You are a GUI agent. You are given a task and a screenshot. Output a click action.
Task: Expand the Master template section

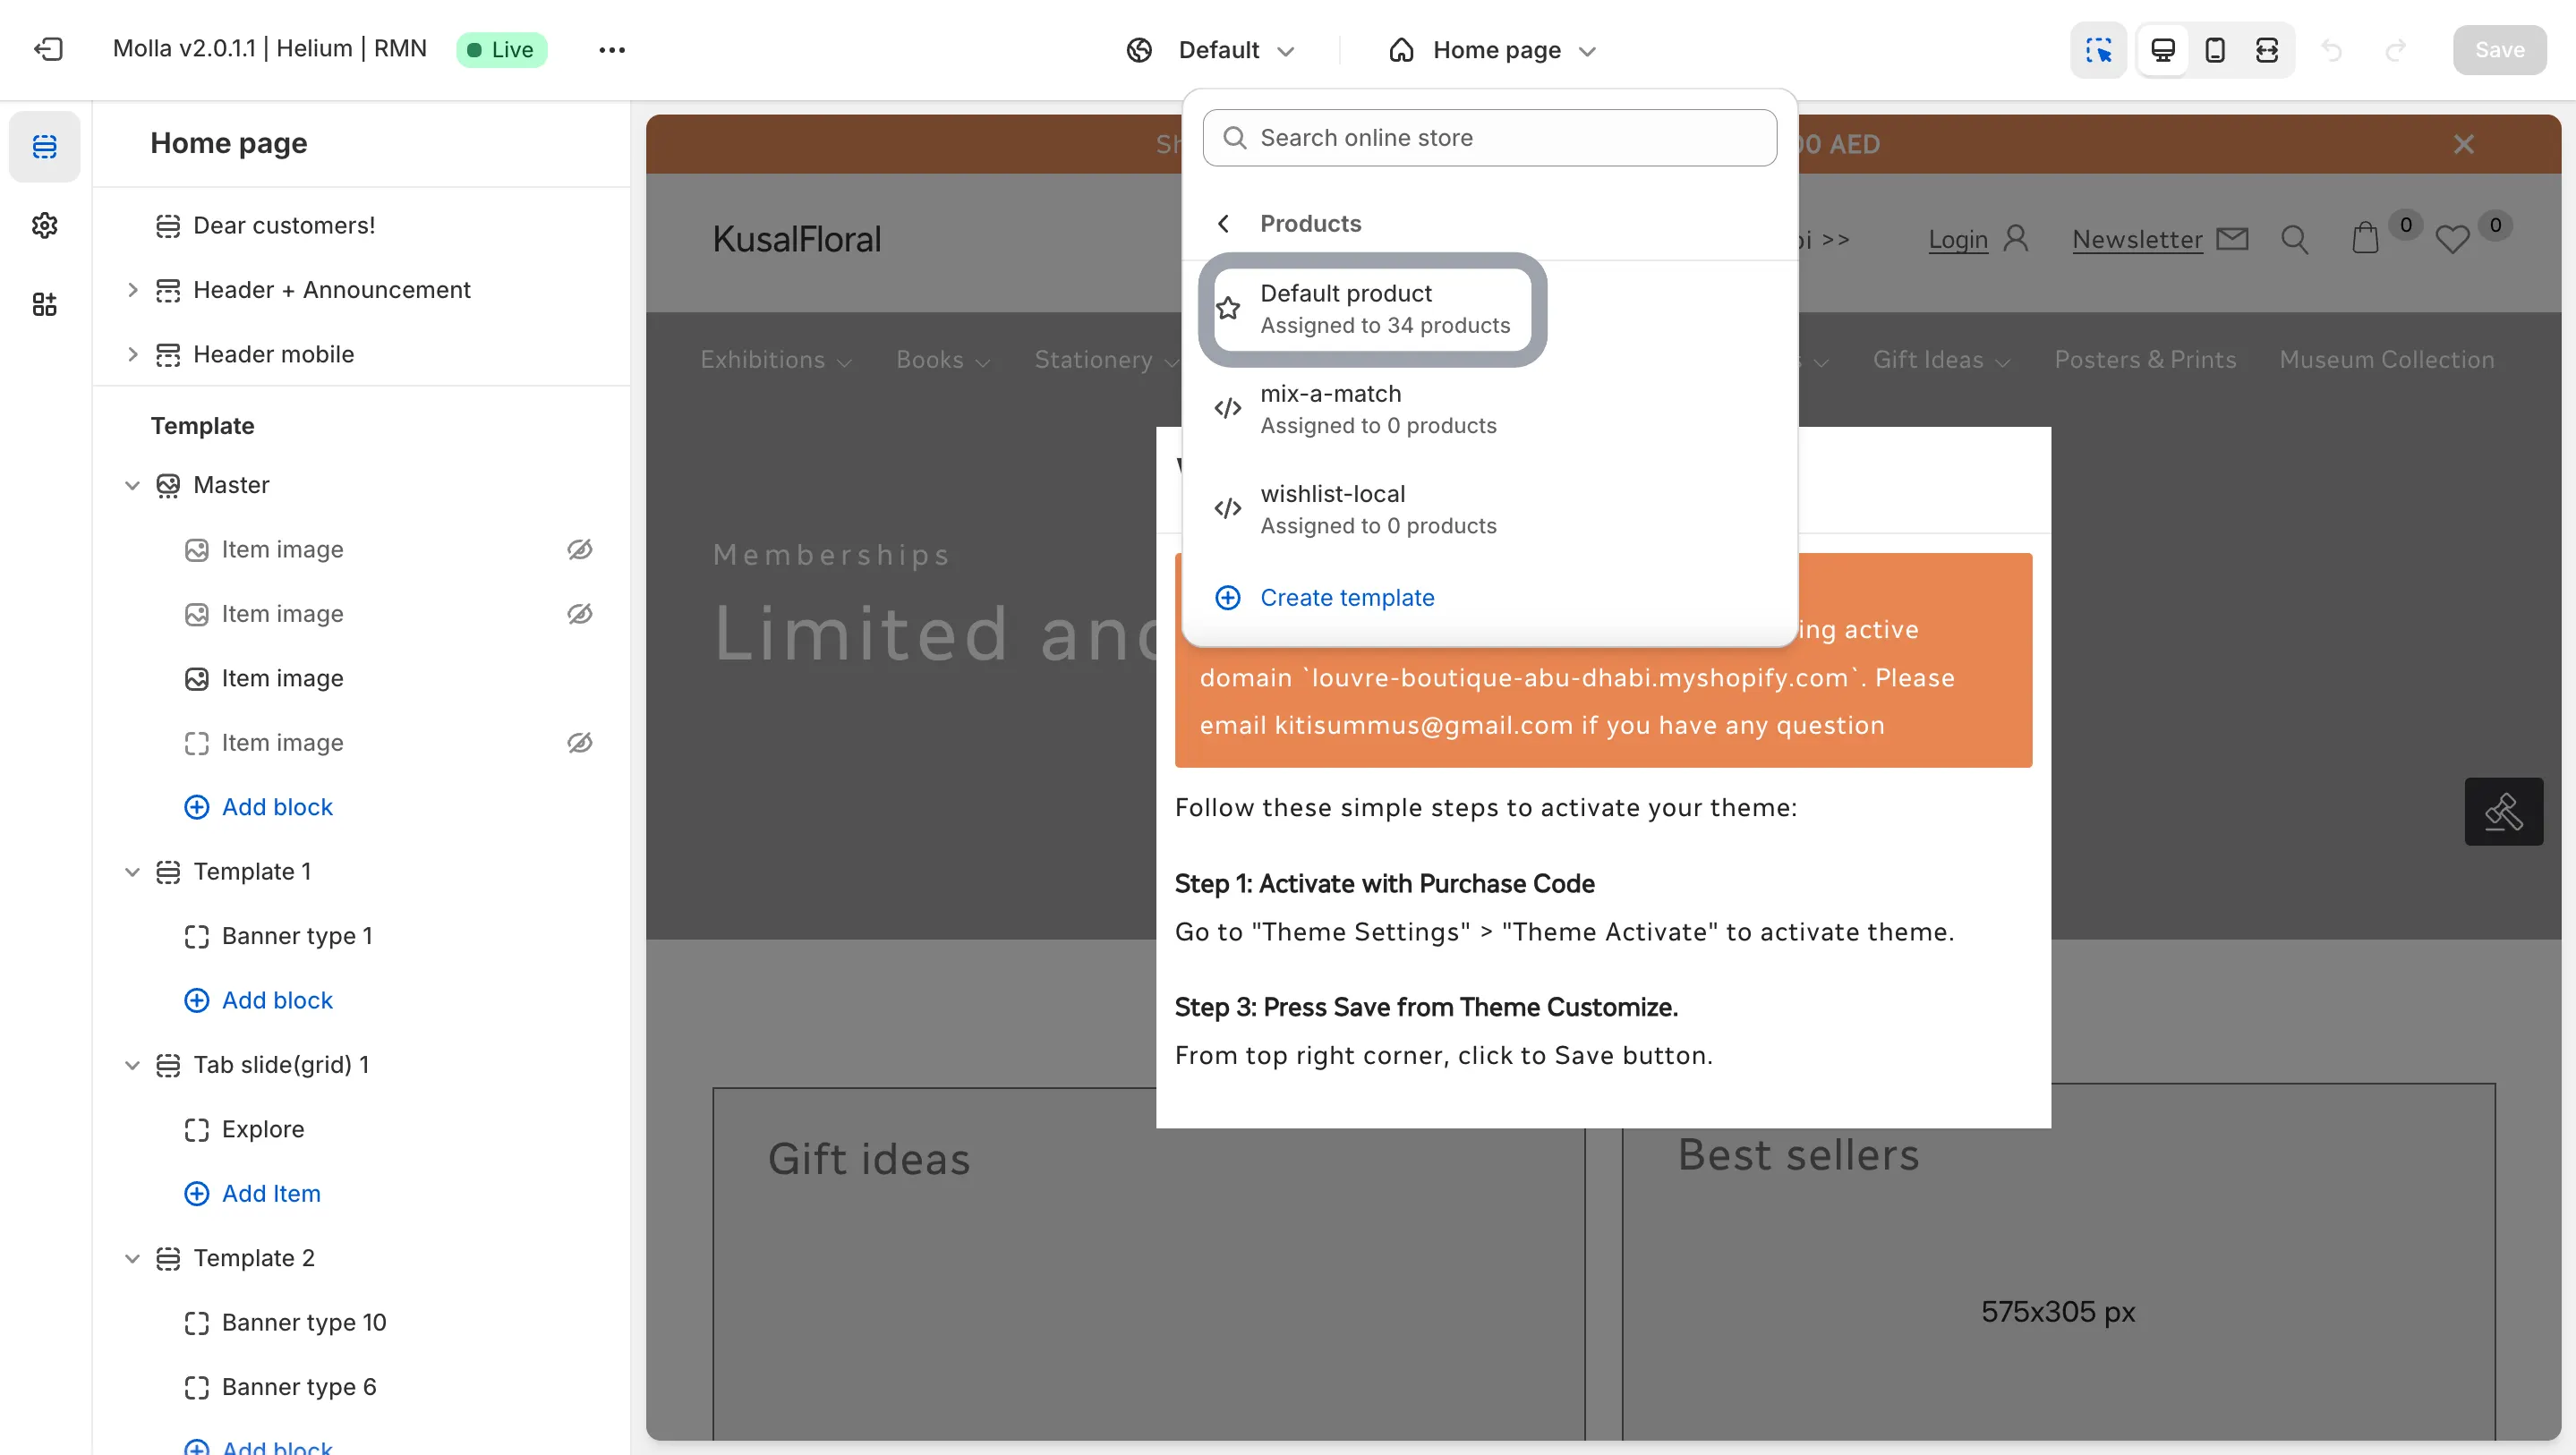132,482
